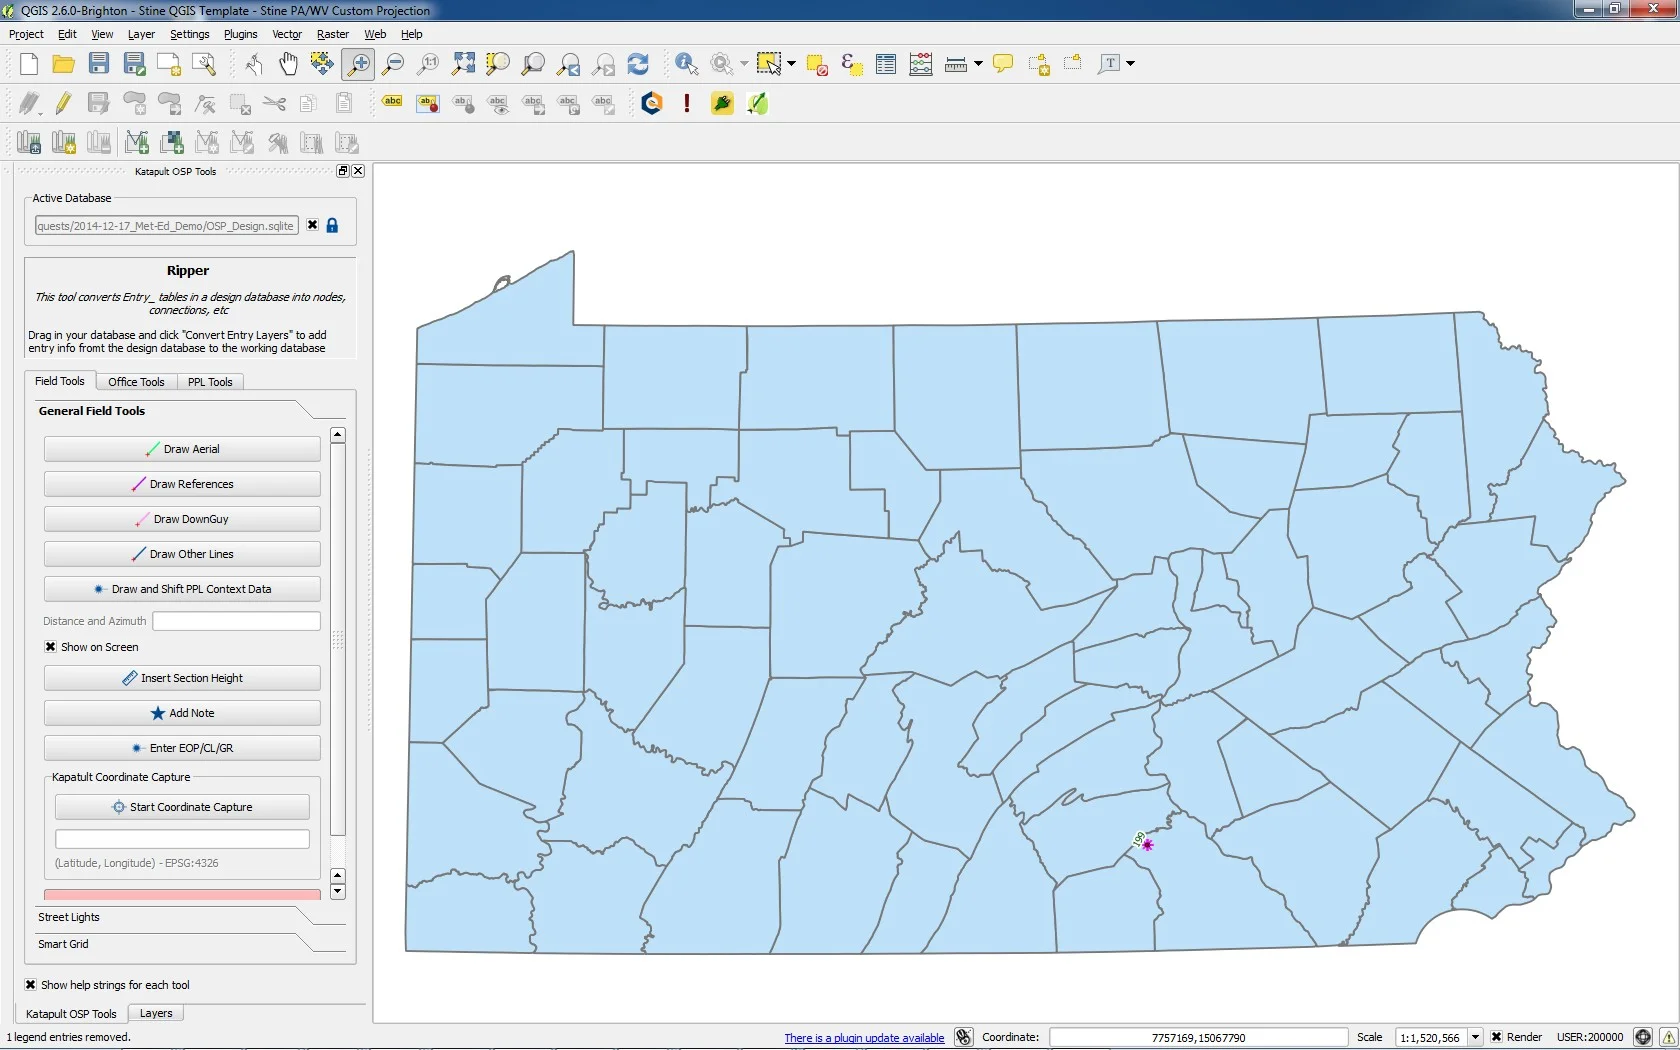Switch to the Office Tools tab
The height and width of the screenshot is (1050, 1680).
[x=136, y=382]
